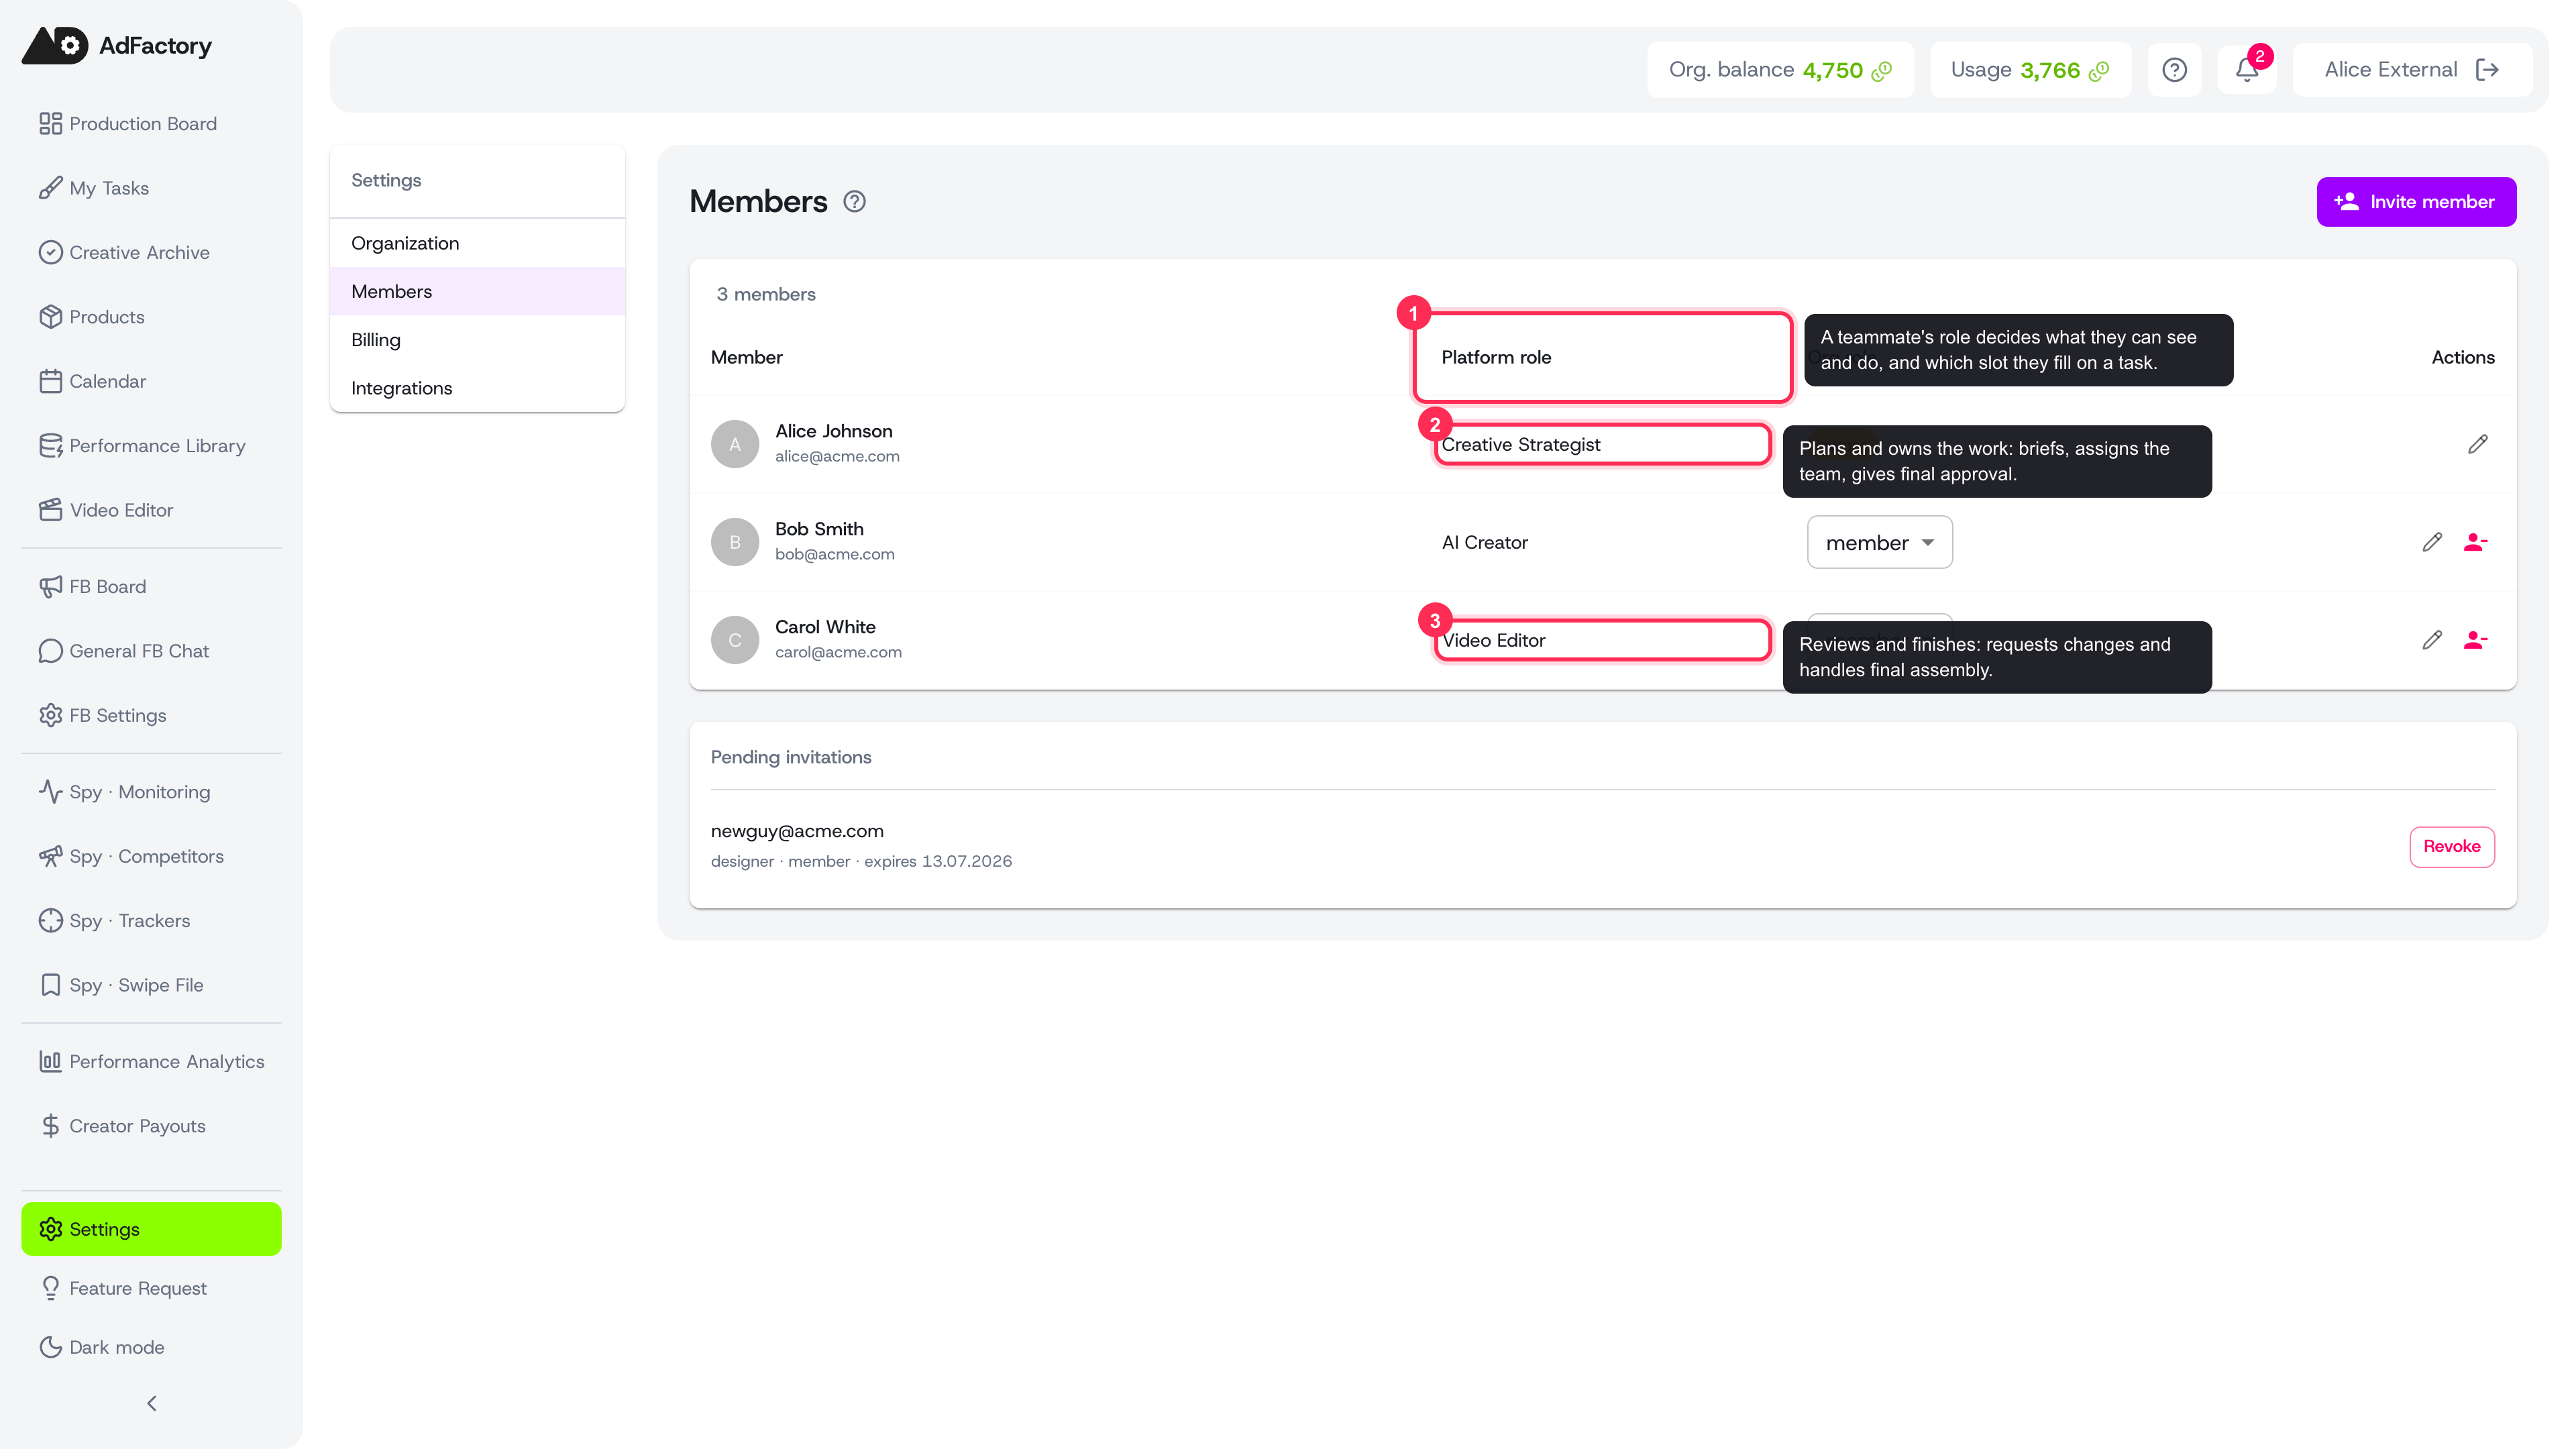Open the Creative Archive page
Image resolution: width=2576 pixels, height=1449 pixels.
(x=151, y=253)
